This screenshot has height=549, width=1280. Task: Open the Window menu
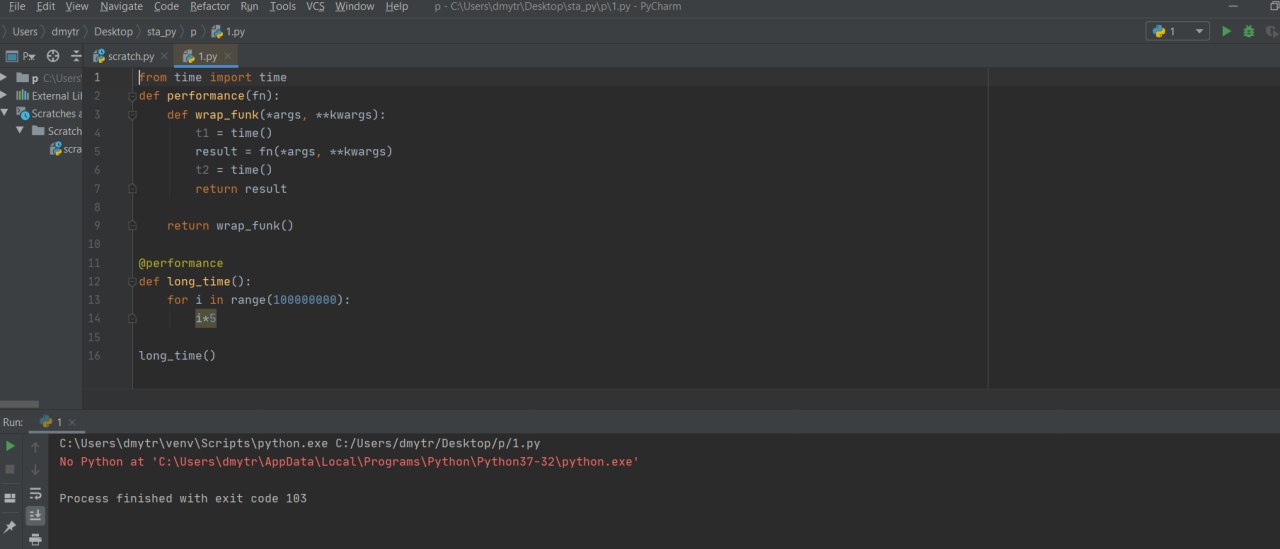[355, 6]
